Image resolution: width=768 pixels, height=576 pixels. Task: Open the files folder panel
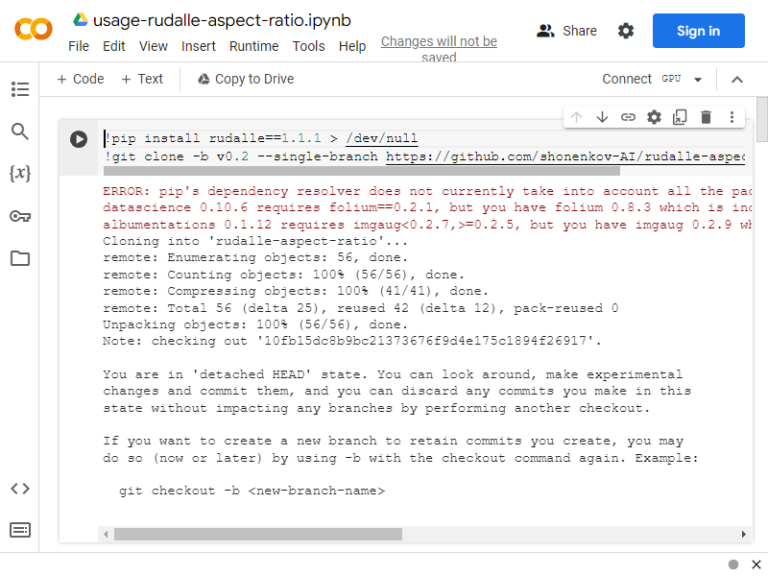(20, 258)
